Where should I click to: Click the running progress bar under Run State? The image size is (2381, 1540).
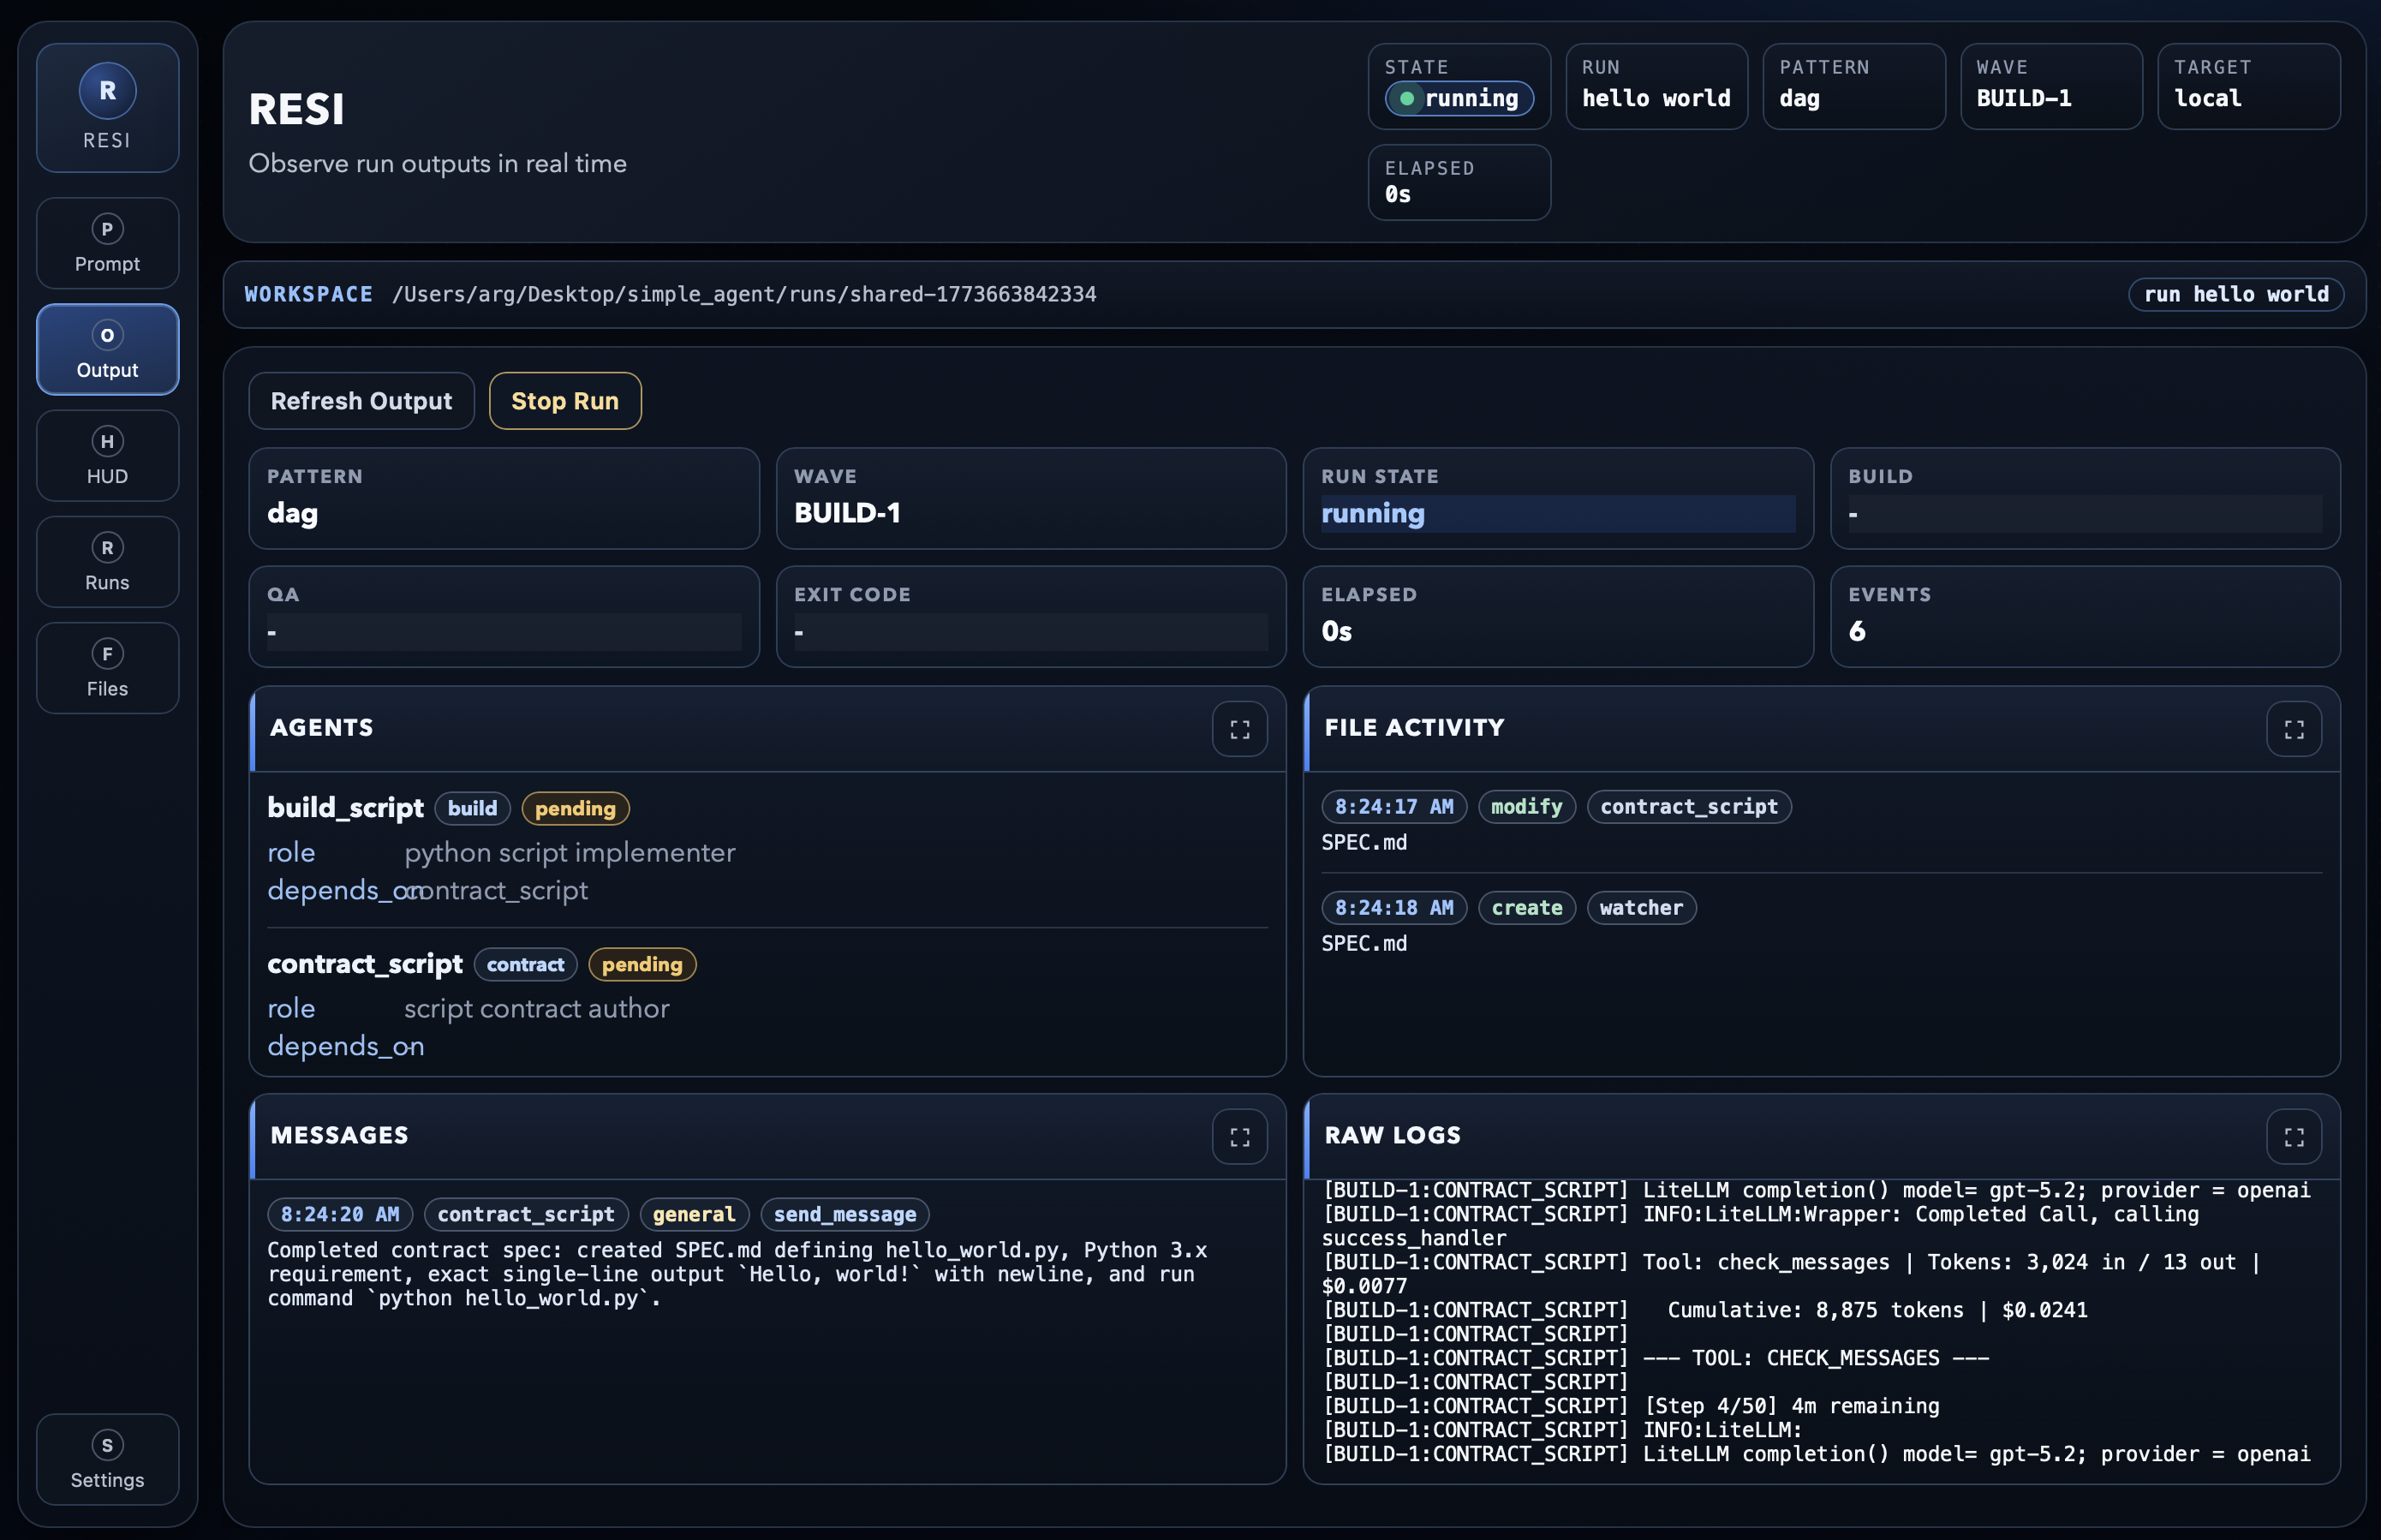tap(1556, 515)
